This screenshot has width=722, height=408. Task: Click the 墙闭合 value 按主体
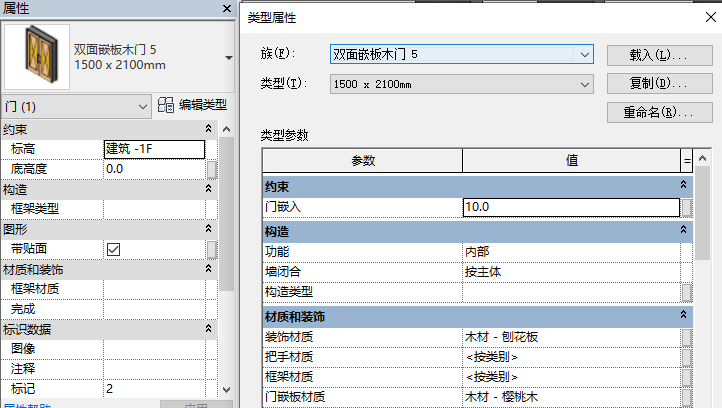[571, 272]
